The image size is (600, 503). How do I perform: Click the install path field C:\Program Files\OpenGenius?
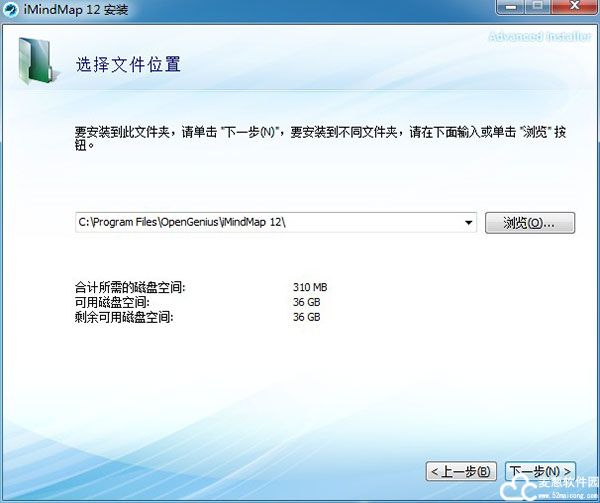point(276,223)
